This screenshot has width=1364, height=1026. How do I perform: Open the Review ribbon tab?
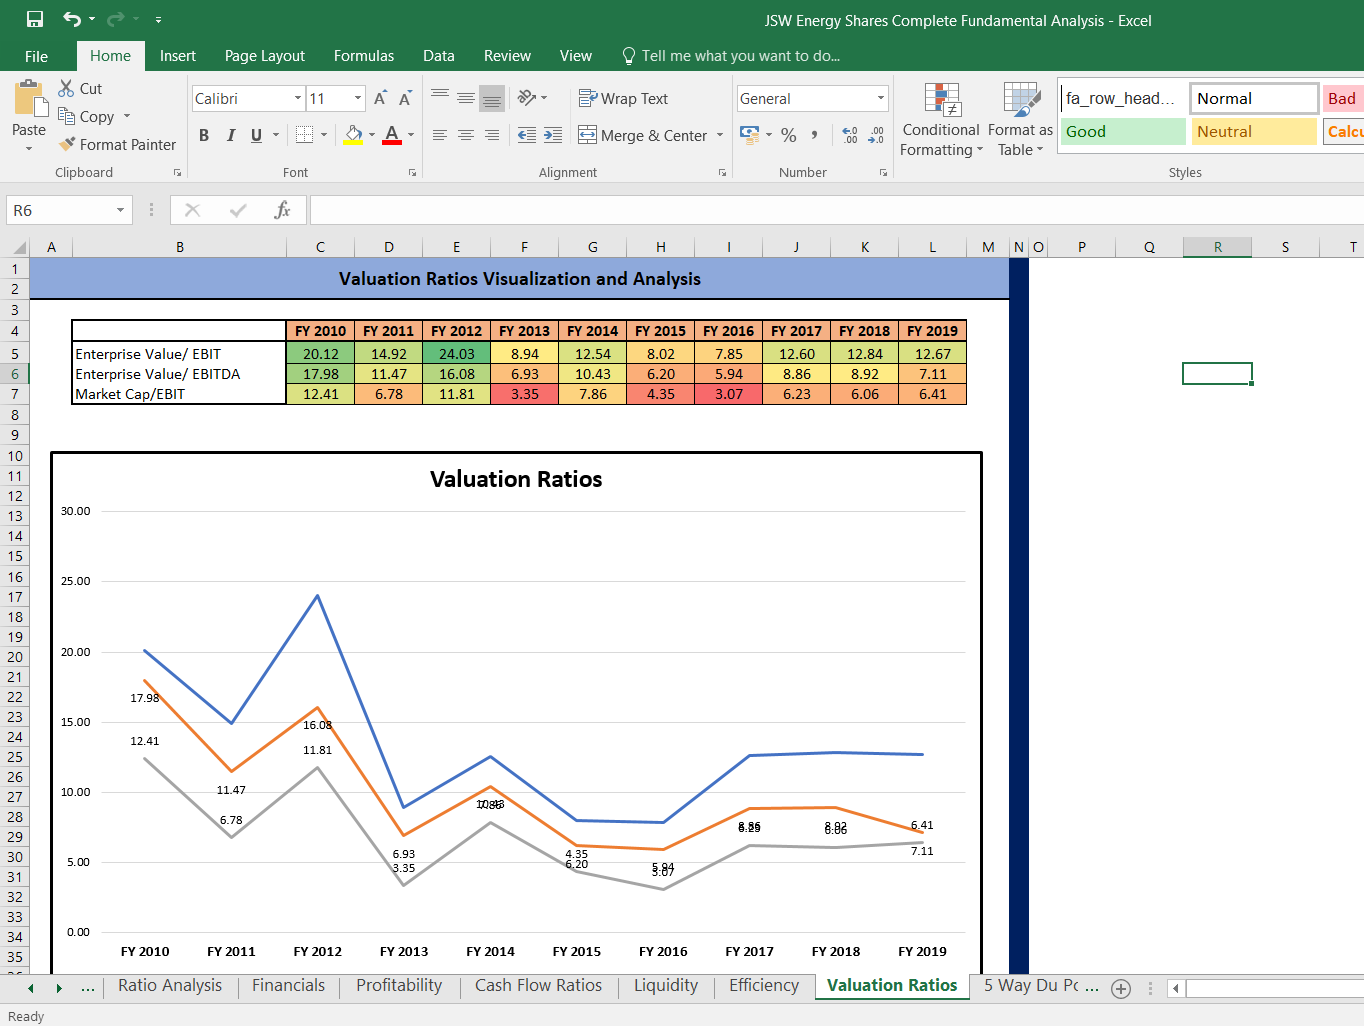pyautogui.click(x=508, y=56)
